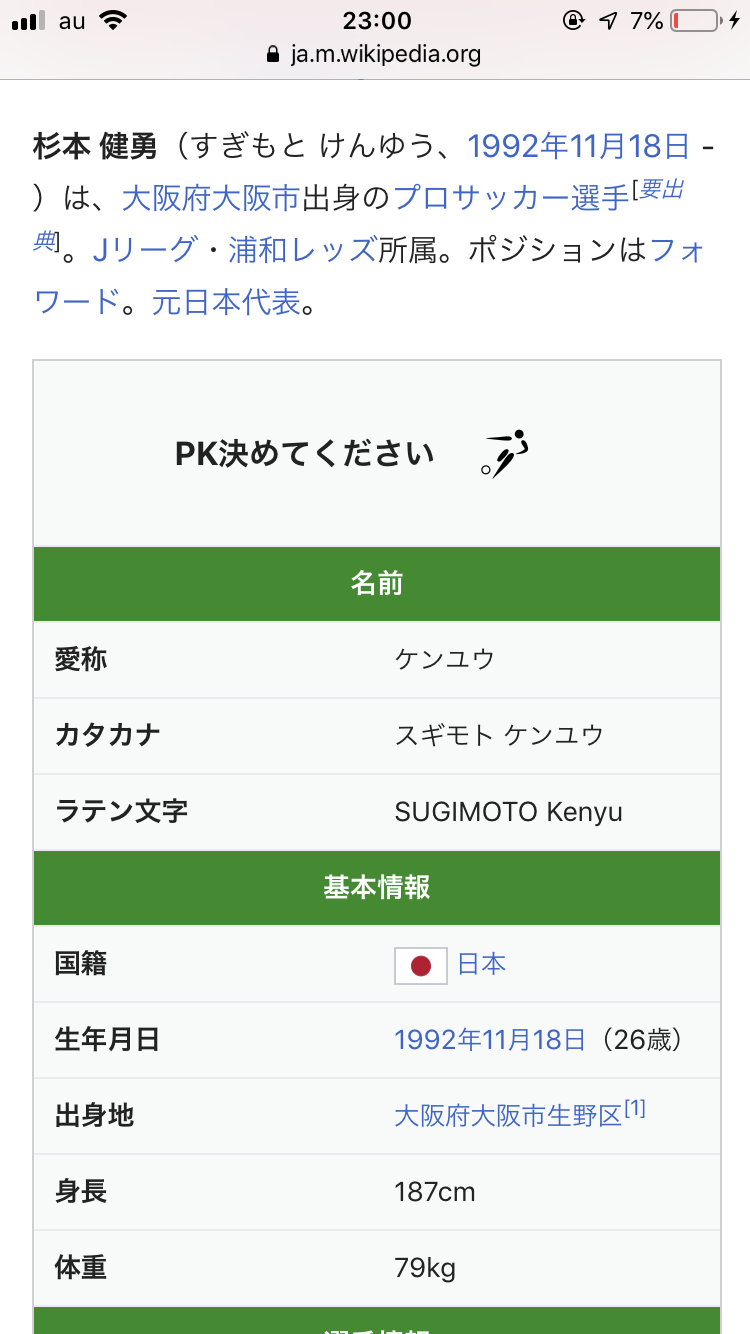
Task: Open the 大阪府大阪市生野区 birthplace link
Action: click(508, 1116)
